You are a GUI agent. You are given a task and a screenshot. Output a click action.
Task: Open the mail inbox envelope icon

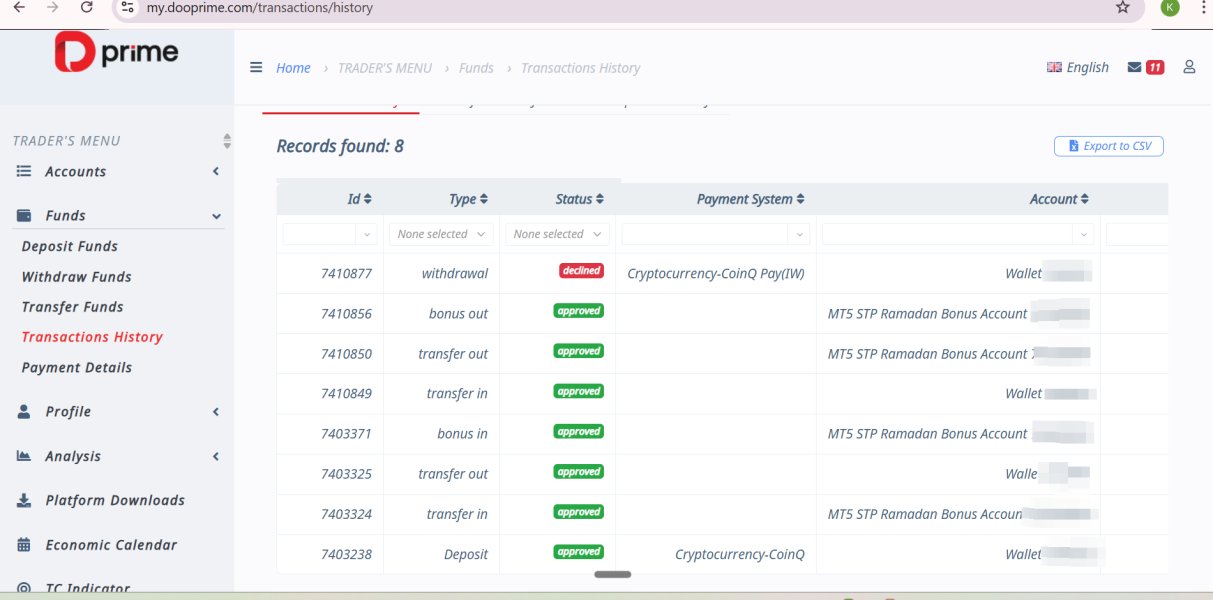click(1134, 68)
